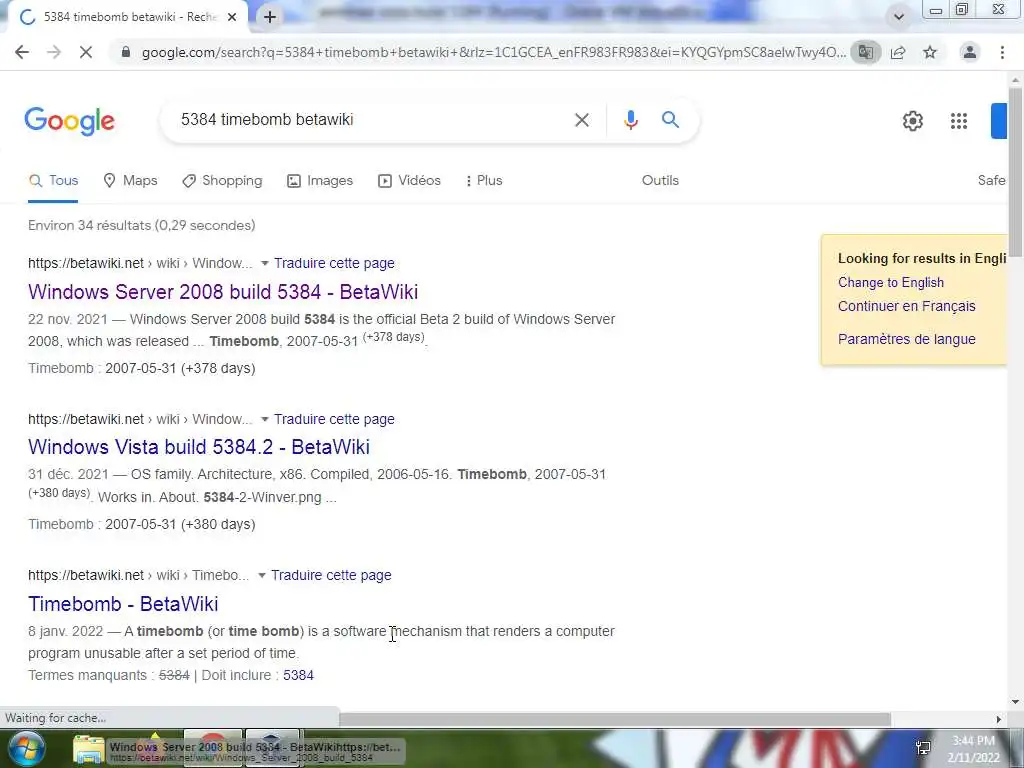Click the 5384 must-include link

[298, 676]
